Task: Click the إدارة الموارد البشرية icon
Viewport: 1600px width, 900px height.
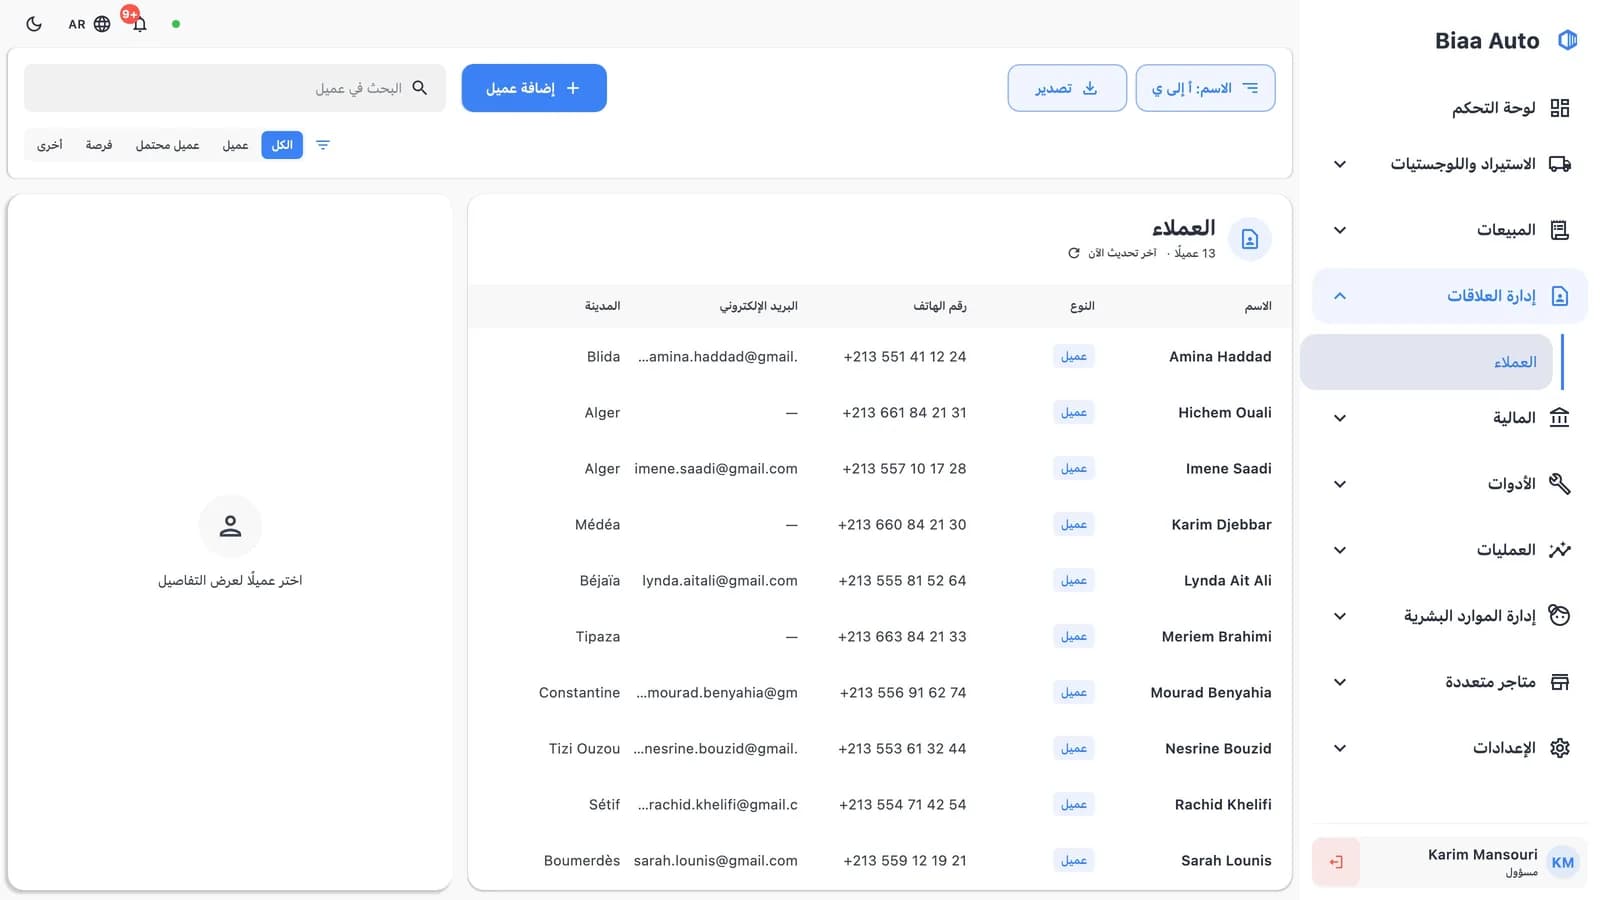Action: pyautogui.click(x=1560, y=616)
